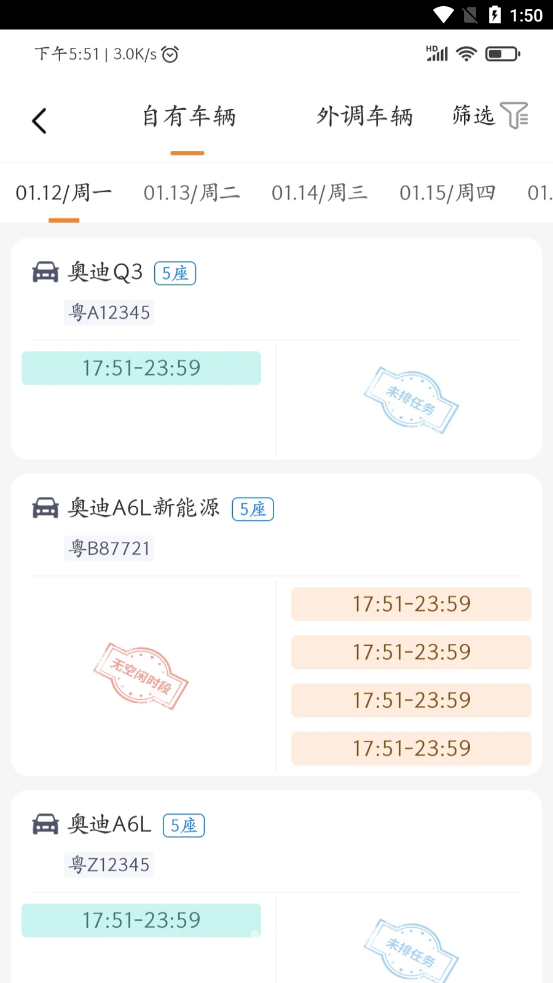Tap the back arrow icon
This screenshot has height=983, width=553.
click(40, 120)
